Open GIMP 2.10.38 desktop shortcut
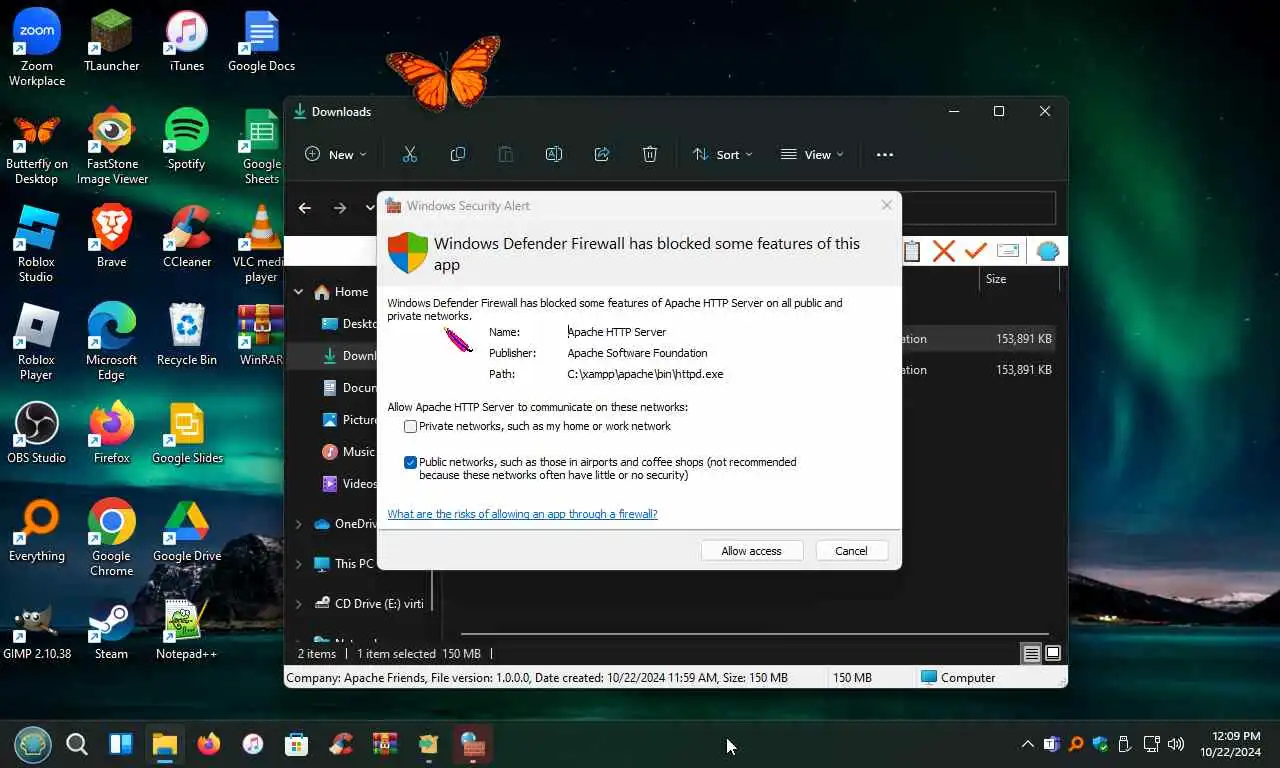This screenshot has height=768, width=1280. click(x=37, y=629)
